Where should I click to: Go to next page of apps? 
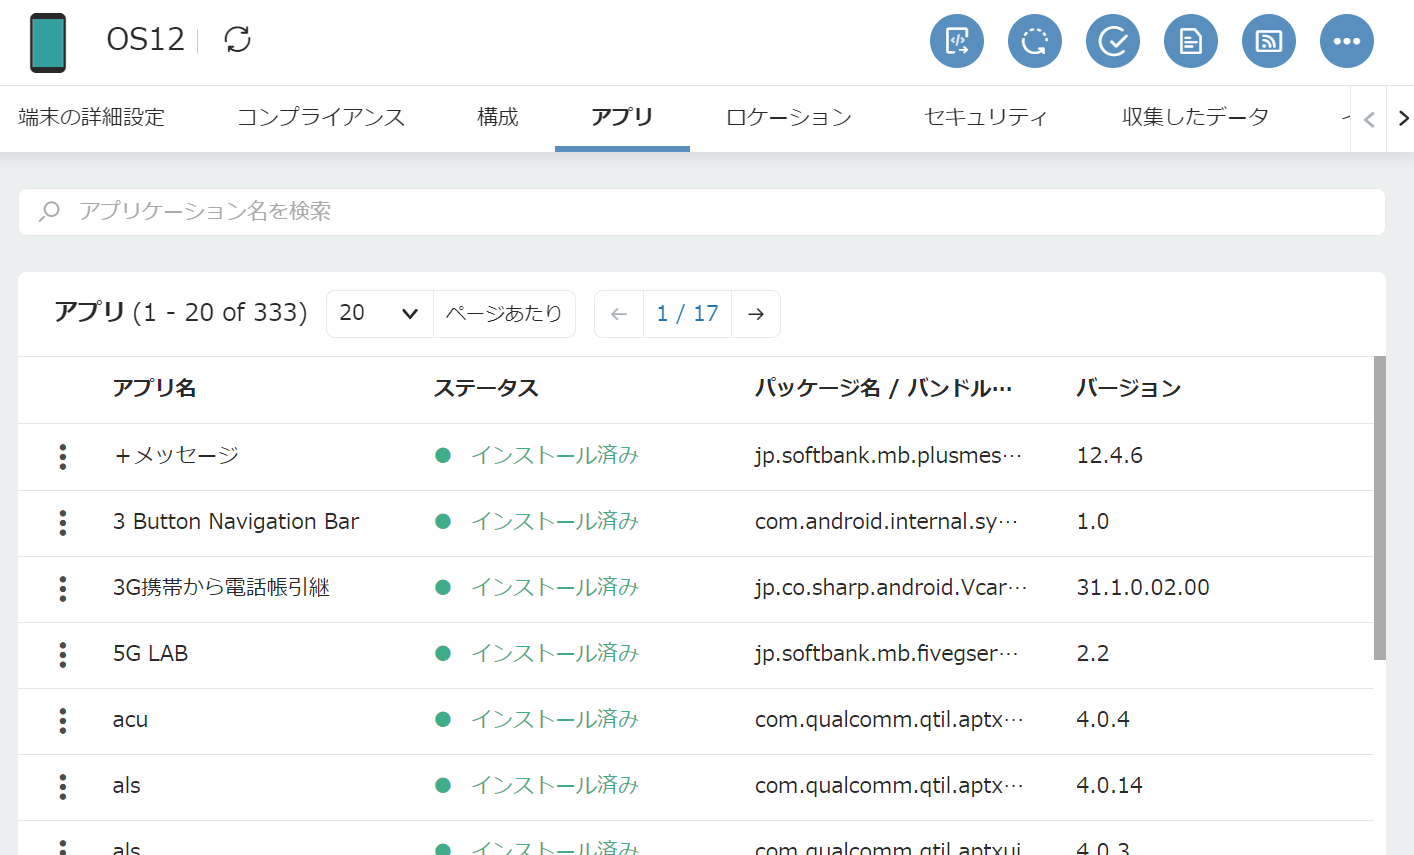click(x=756, y=314)
